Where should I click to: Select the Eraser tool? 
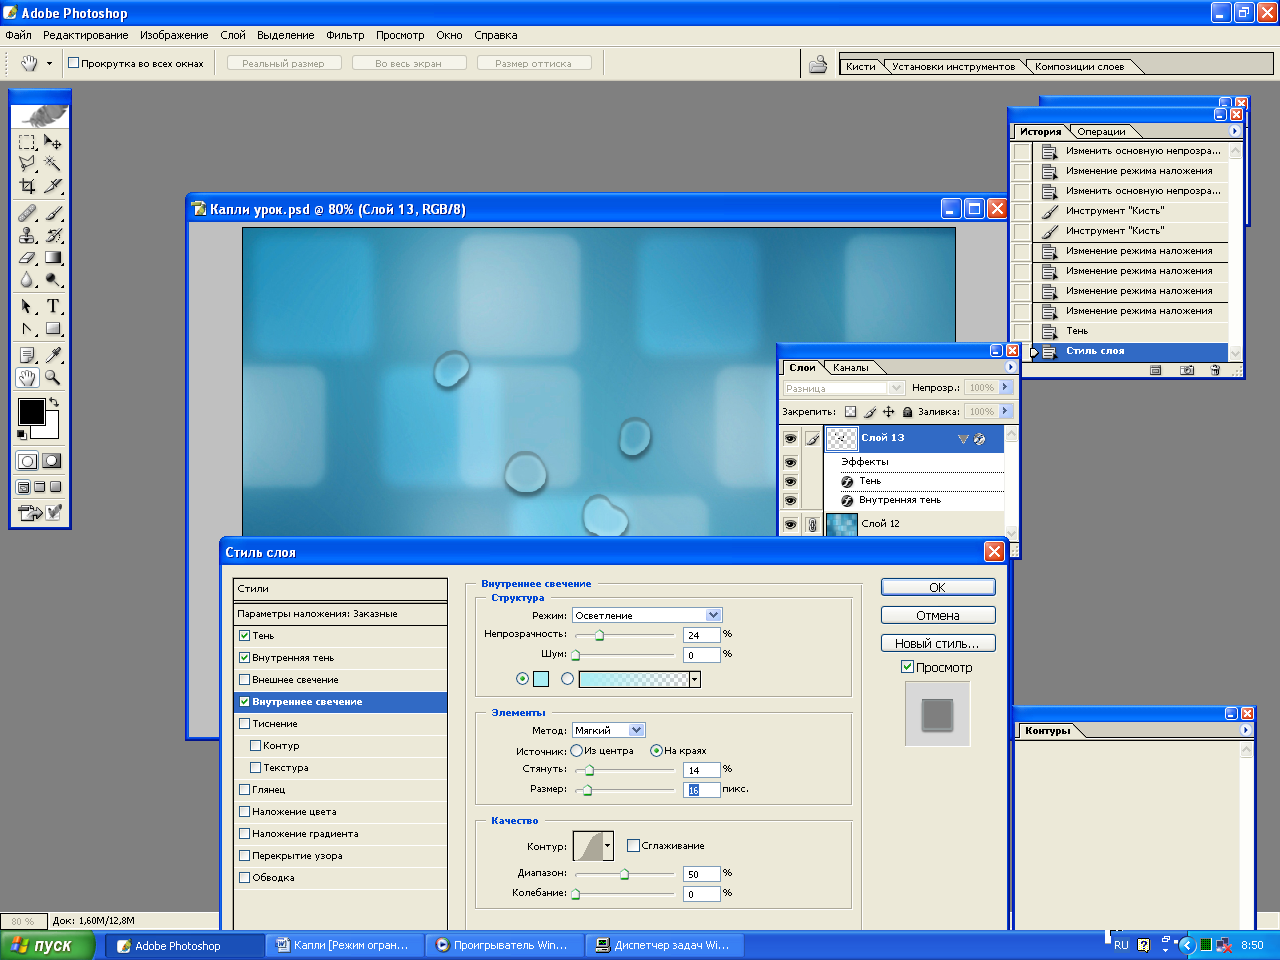pyautogui.click(x=27, y=257)
